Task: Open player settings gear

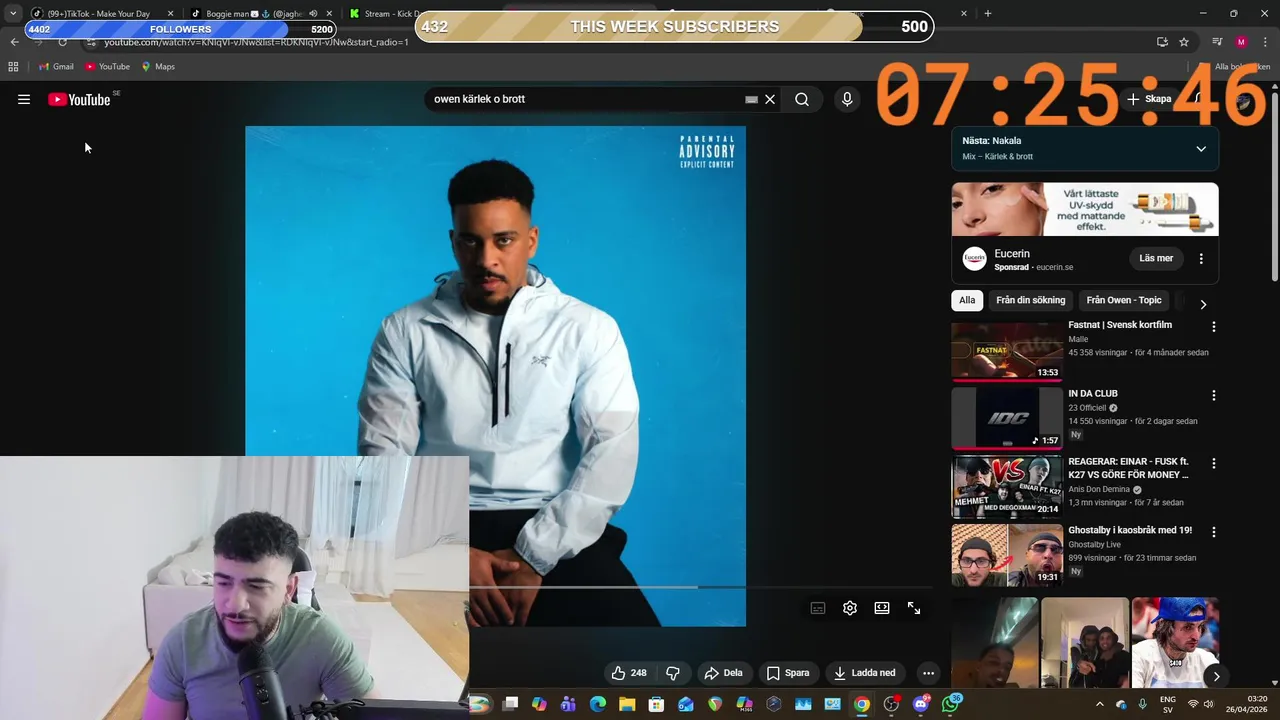Action: (850, 608)
